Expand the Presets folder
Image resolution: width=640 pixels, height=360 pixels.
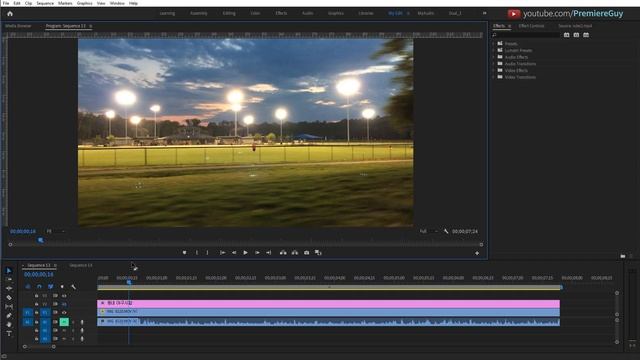coord(493,43)
